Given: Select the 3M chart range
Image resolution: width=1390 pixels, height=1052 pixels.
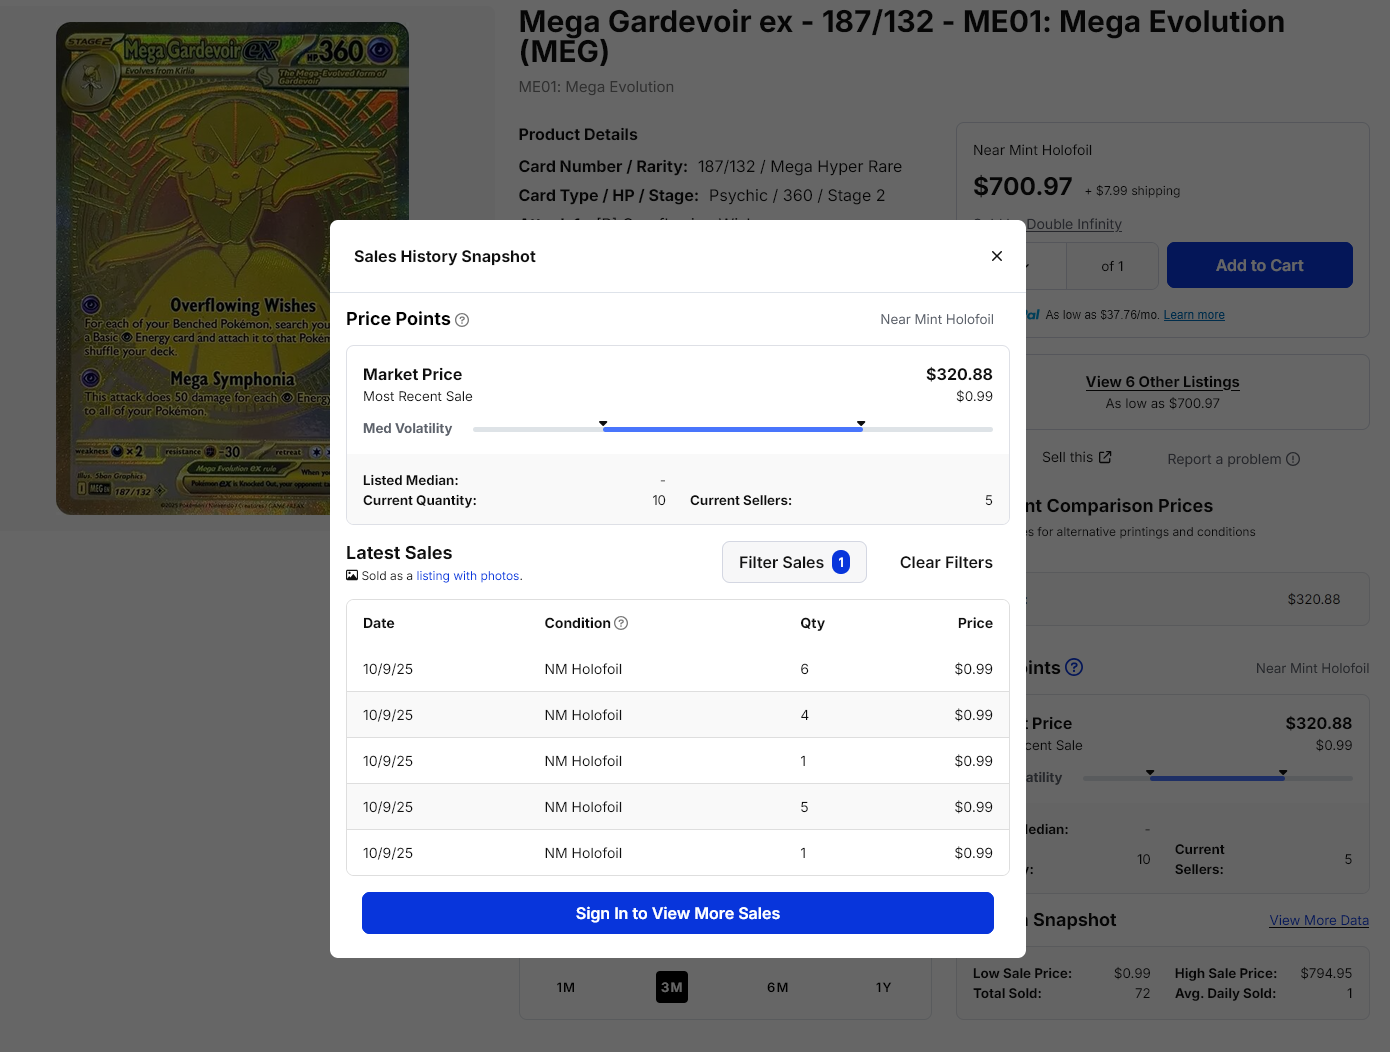Looking at the screenshot, I should [x=672, y=987].
